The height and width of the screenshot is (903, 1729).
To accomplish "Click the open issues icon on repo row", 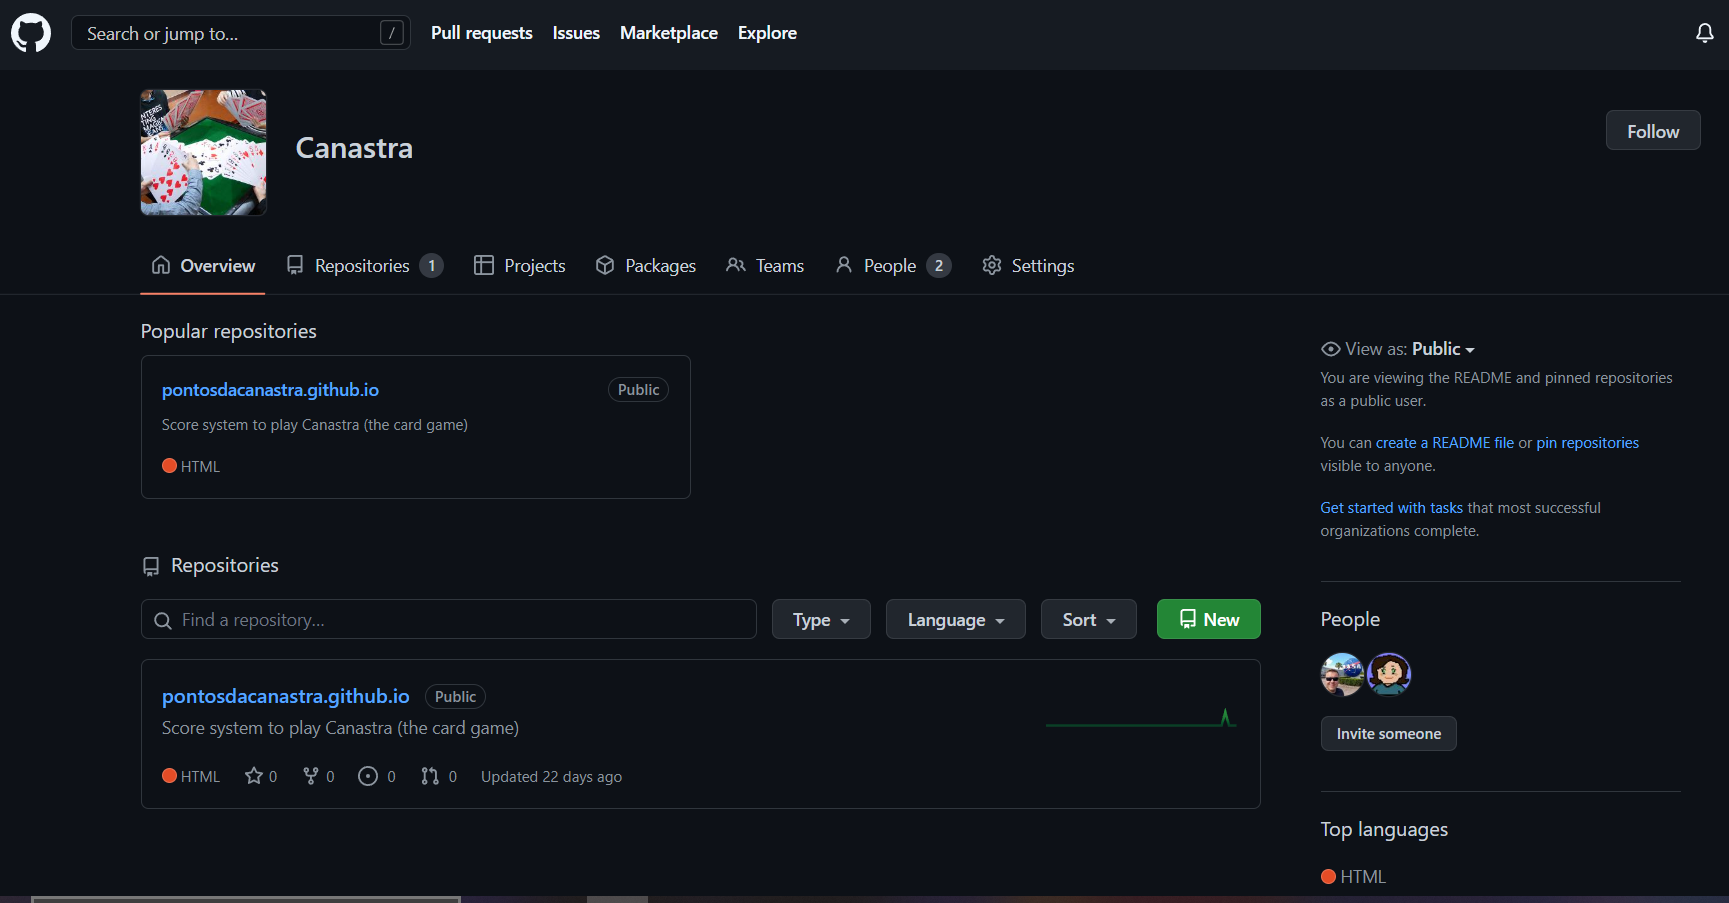I will [x=368, y=776].
